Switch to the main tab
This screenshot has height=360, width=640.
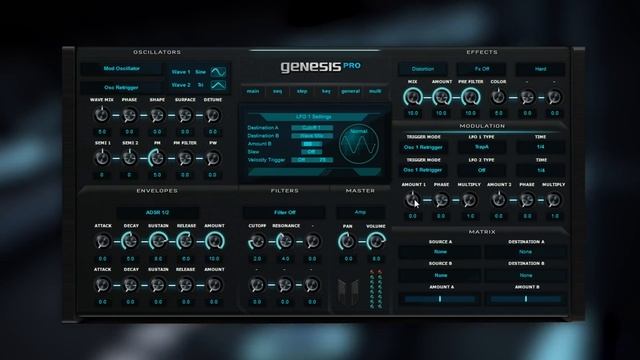253,91
